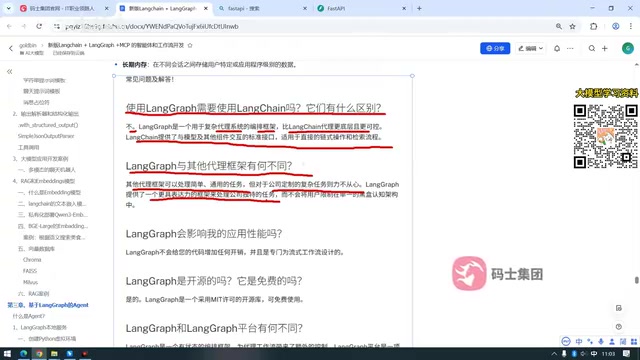This screenshot has height=360, width=640.
Task: Bookmark this page with star icon
Action: point(572,26)
